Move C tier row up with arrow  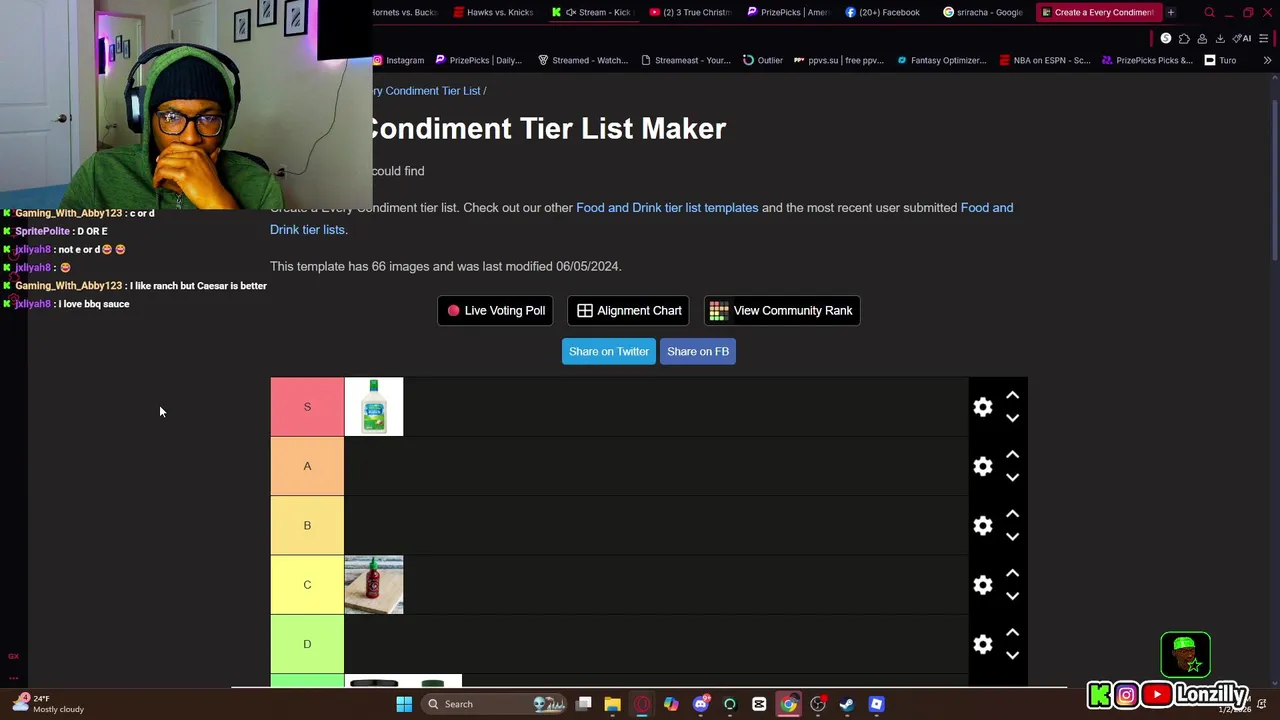tap(1012, 573)
